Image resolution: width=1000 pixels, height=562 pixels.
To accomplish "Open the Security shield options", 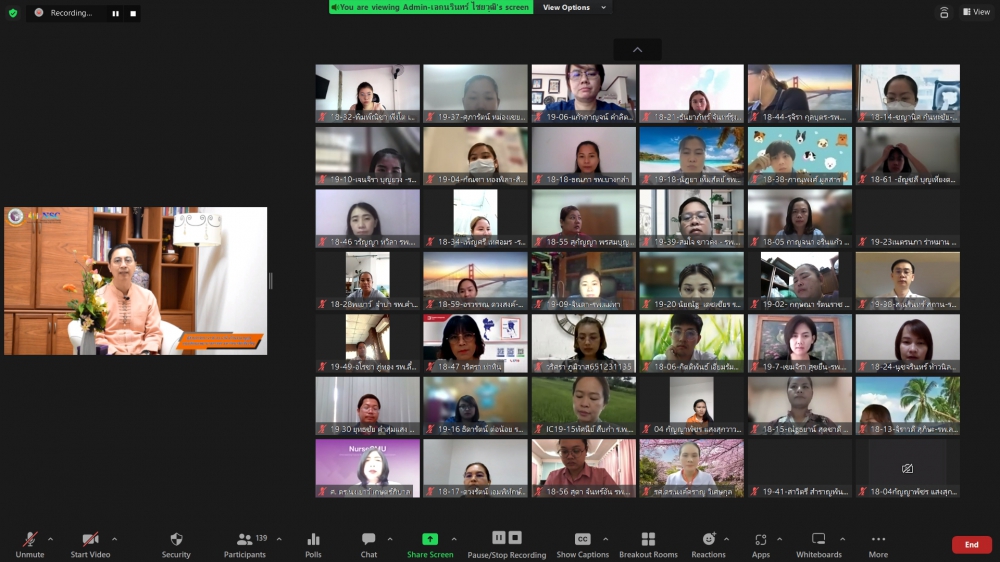I will [176, 540].
